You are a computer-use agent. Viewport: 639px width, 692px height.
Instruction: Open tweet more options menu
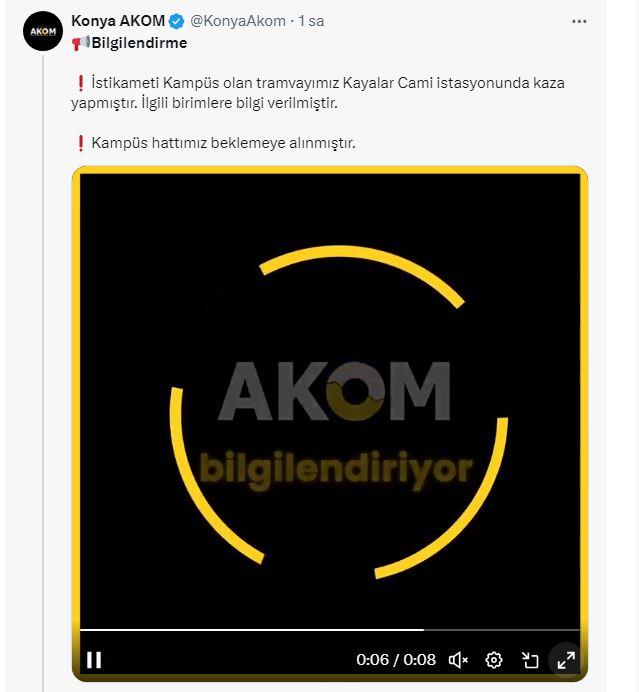tap(579, 21)
